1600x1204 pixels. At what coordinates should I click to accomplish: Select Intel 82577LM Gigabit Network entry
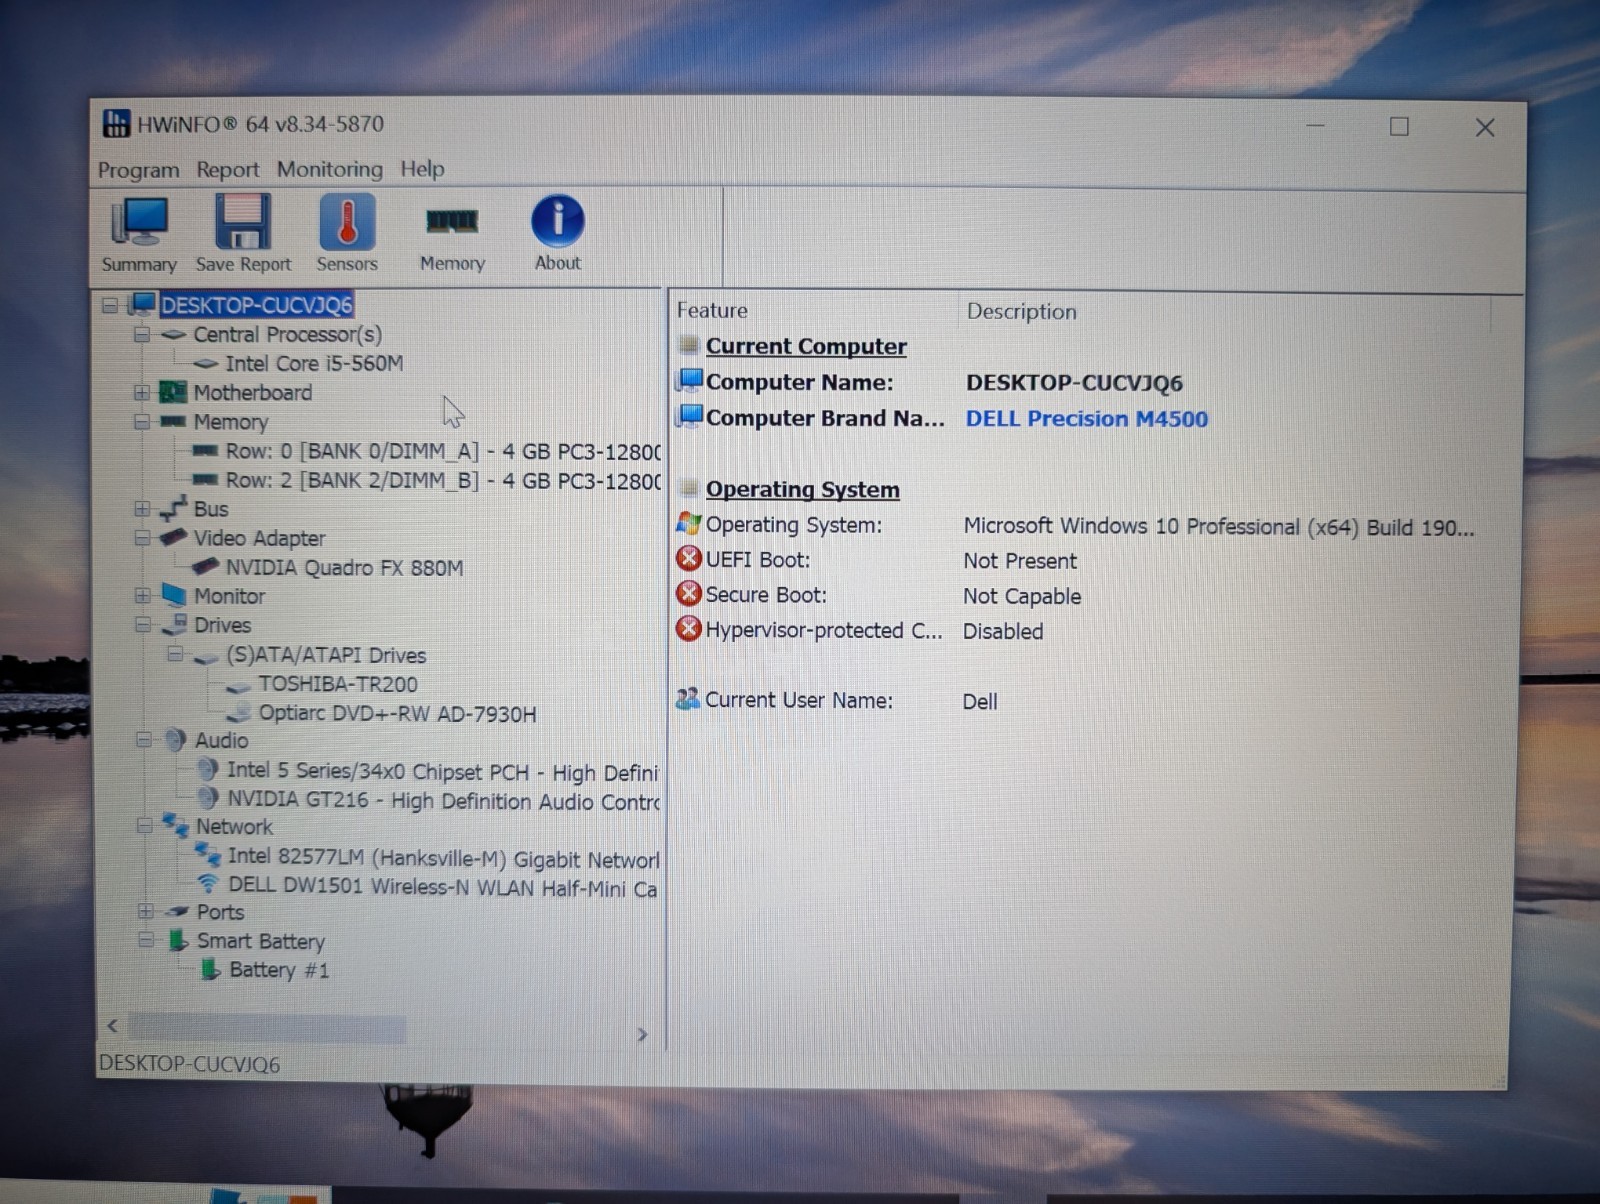point(443,857)
